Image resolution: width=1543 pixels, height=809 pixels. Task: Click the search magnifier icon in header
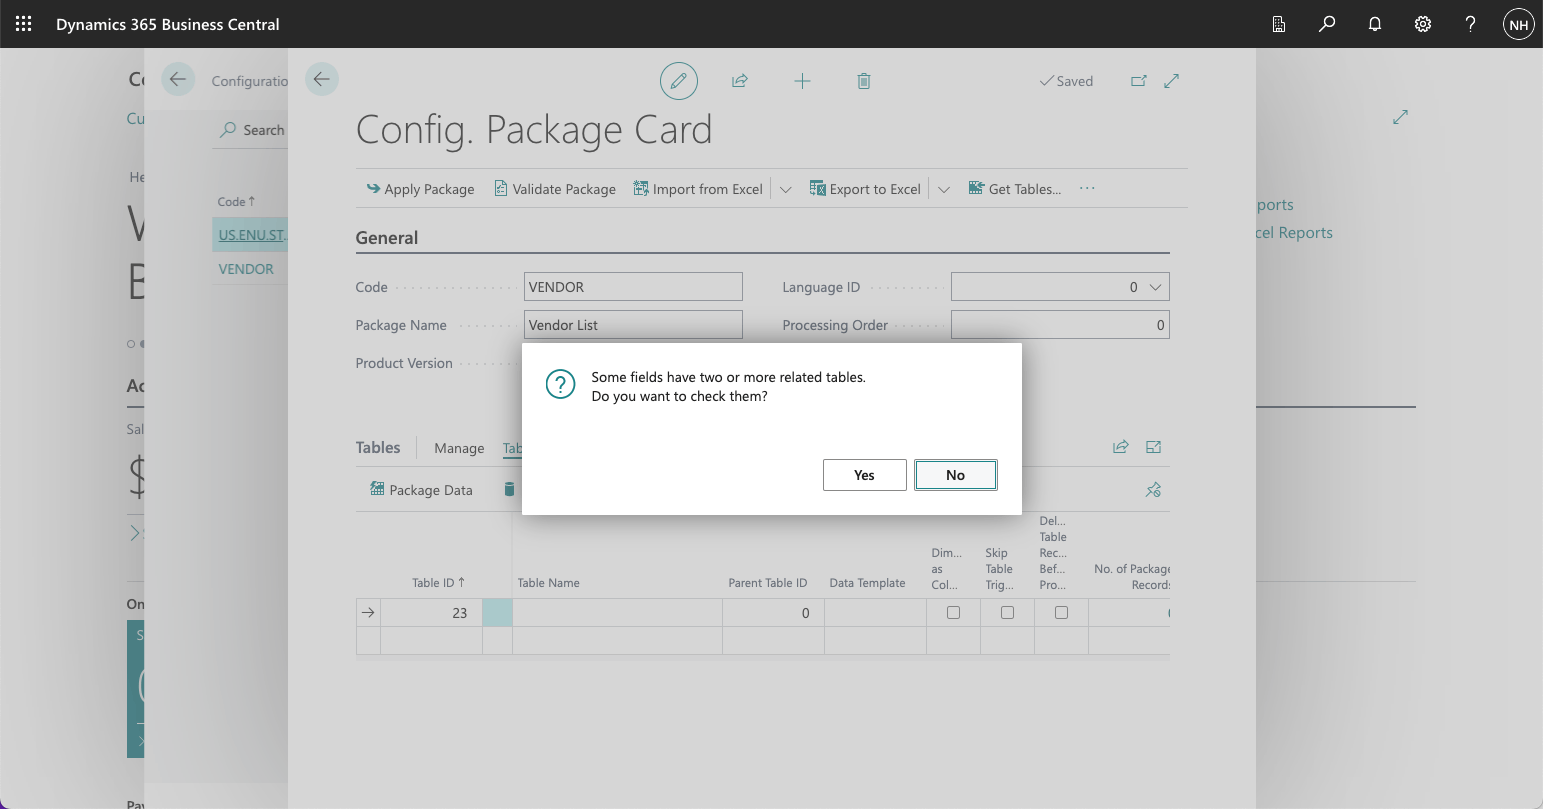point(1327,24)
